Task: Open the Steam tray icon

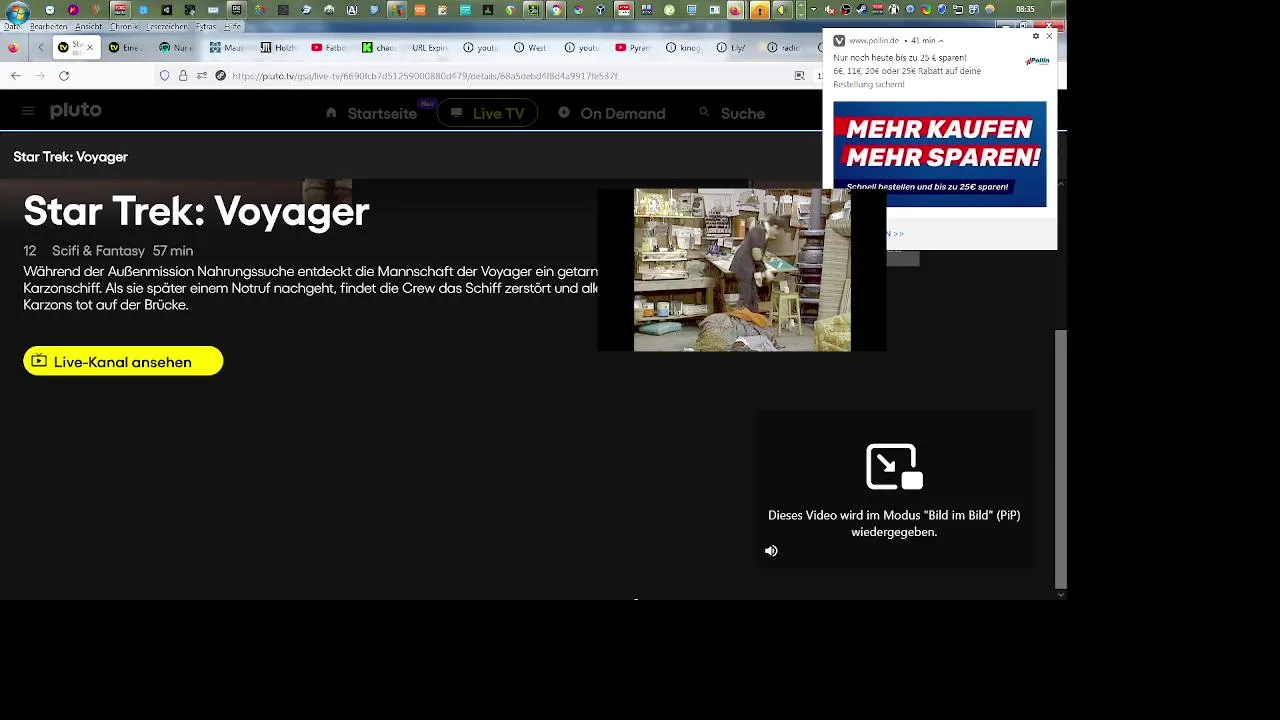Action: [862, 10]
